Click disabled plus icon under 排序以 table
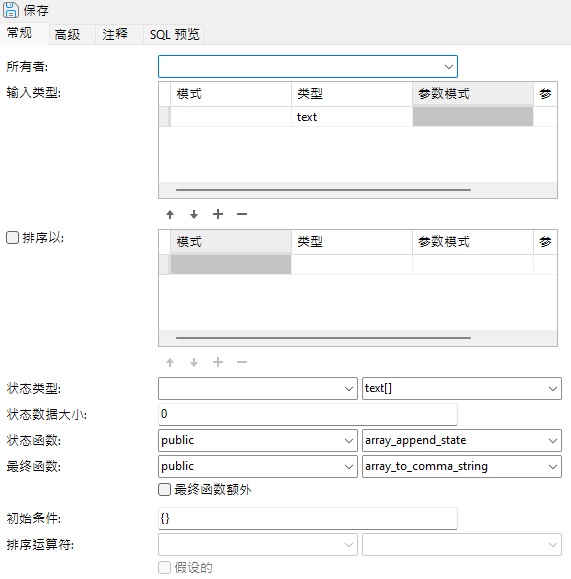This screenshot has height=579, width=571. click(x=218, y=362)
